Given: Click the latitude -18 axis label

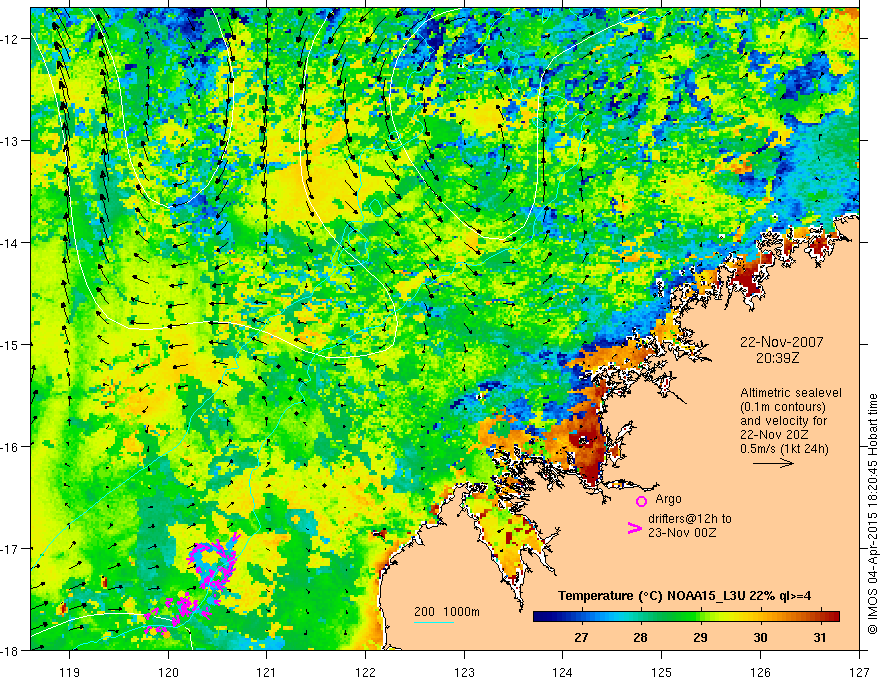Looking at the screenshot, I should 10,650.
